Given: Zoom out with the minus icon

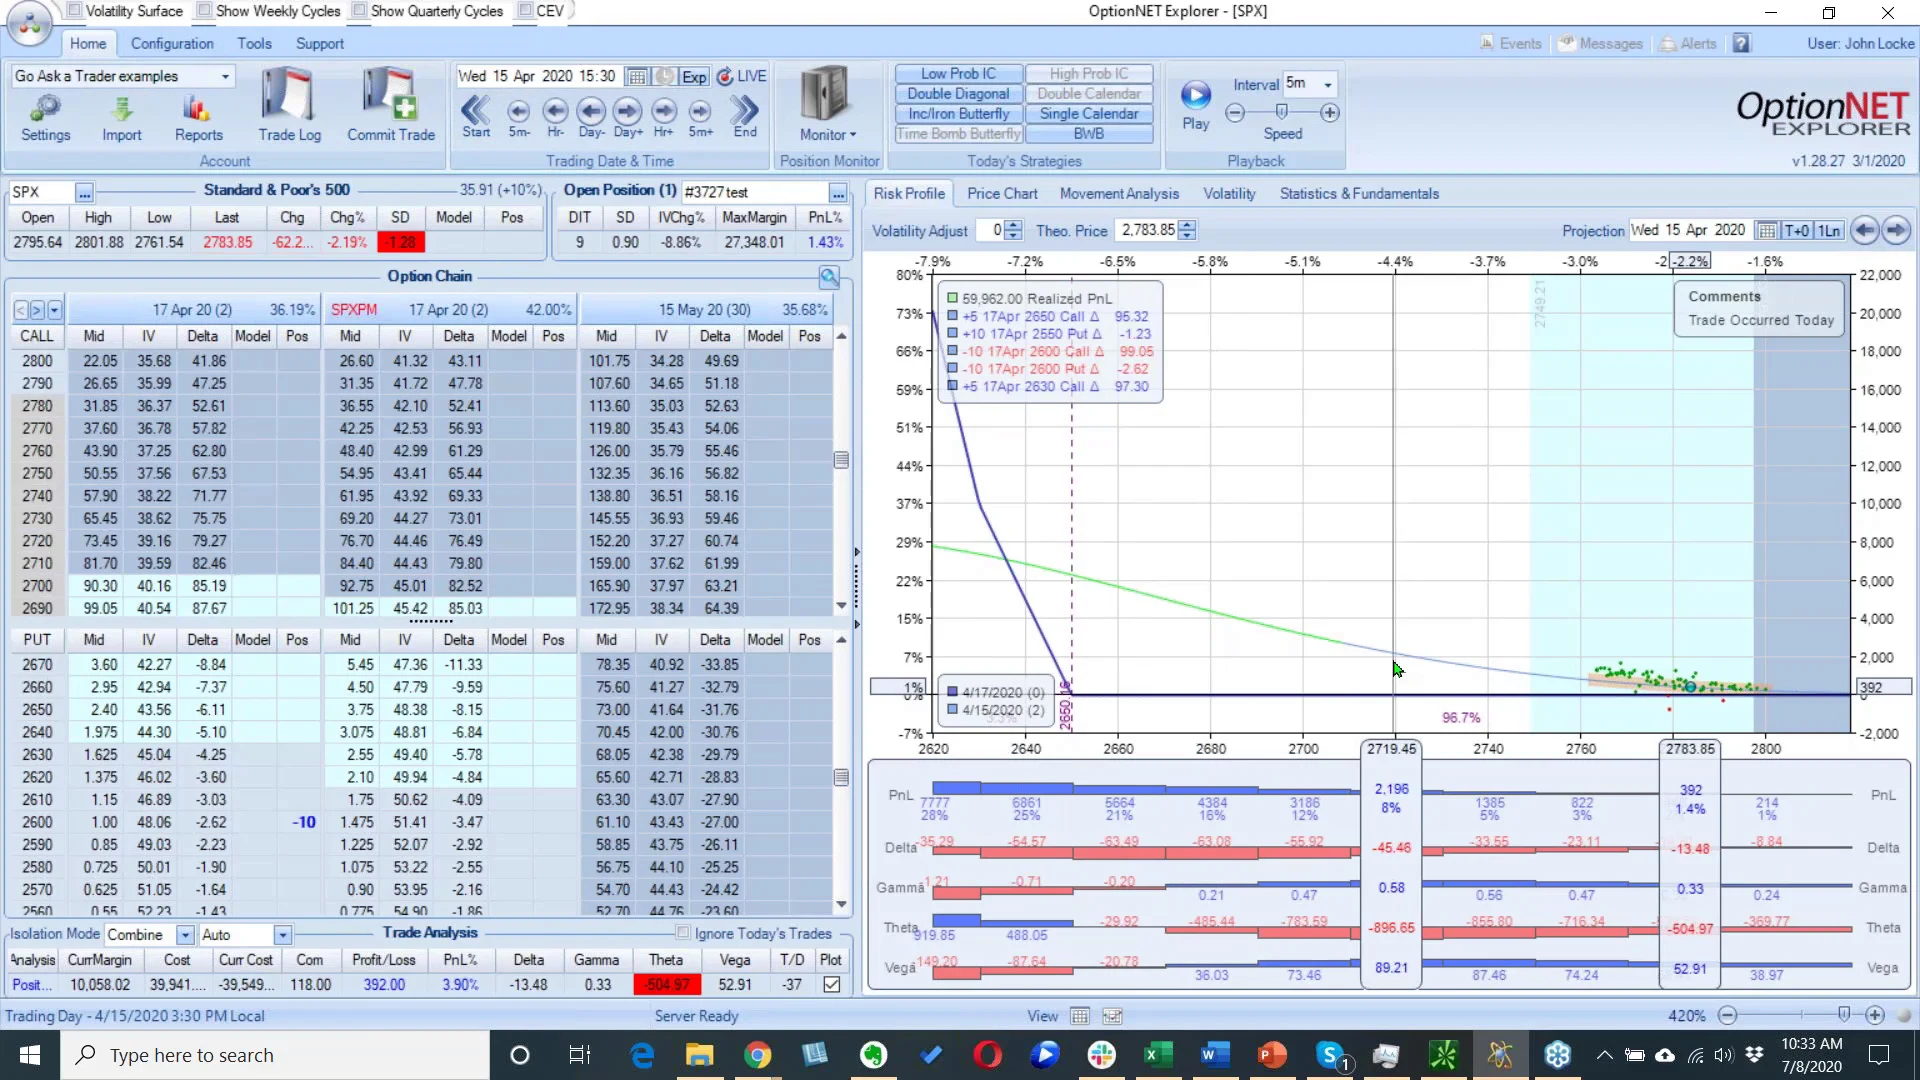Looking at the screenshot, I should click(x=1727, y=1015).
